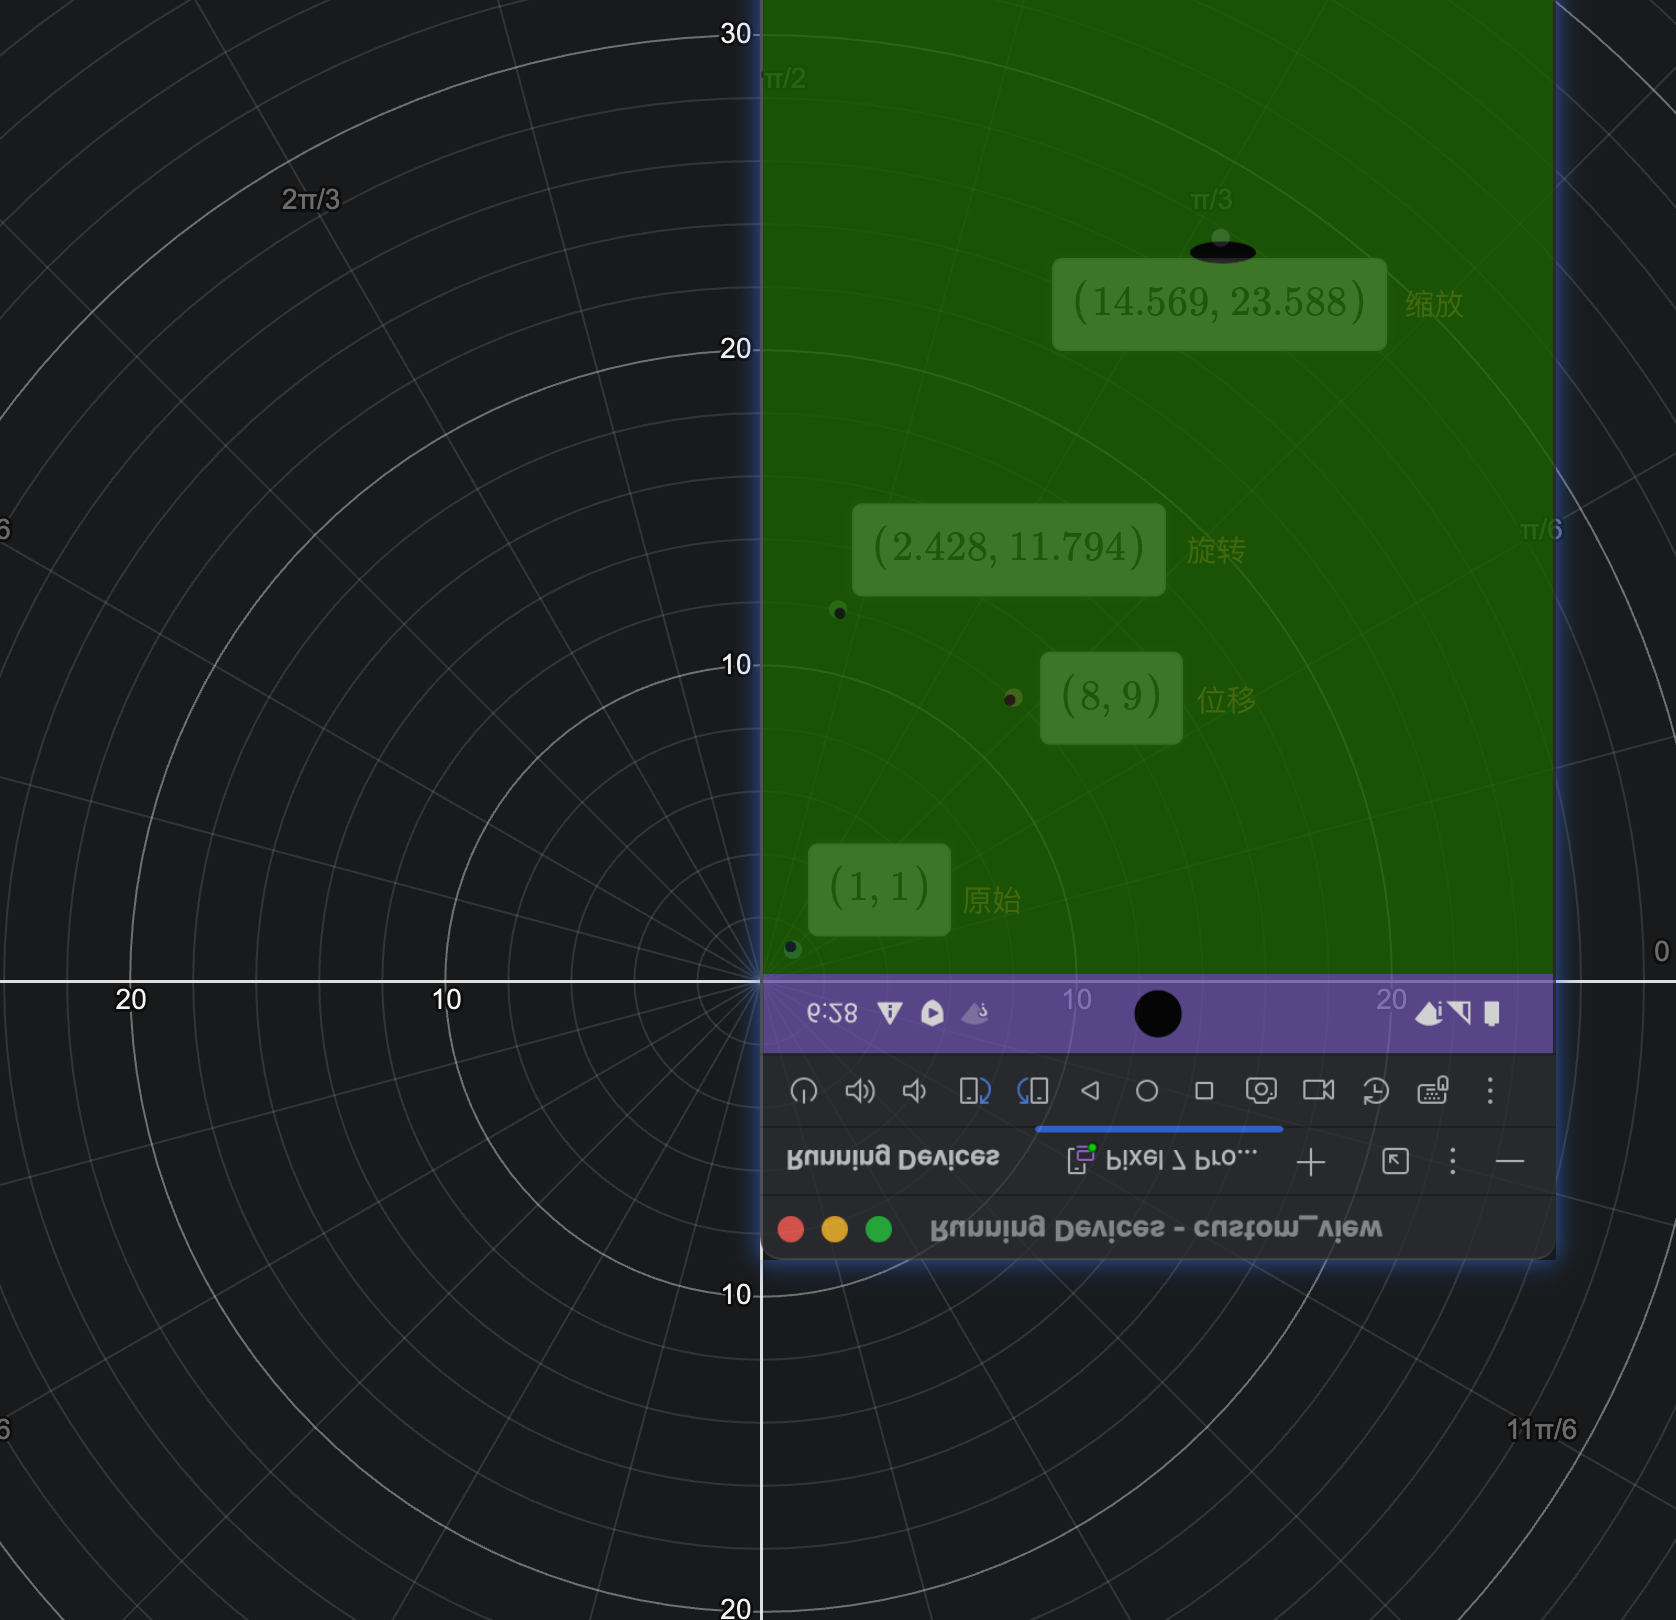Select the Pixel 7 Pro device tab
The image size is (1676, 1620).
(1162, 1159)
